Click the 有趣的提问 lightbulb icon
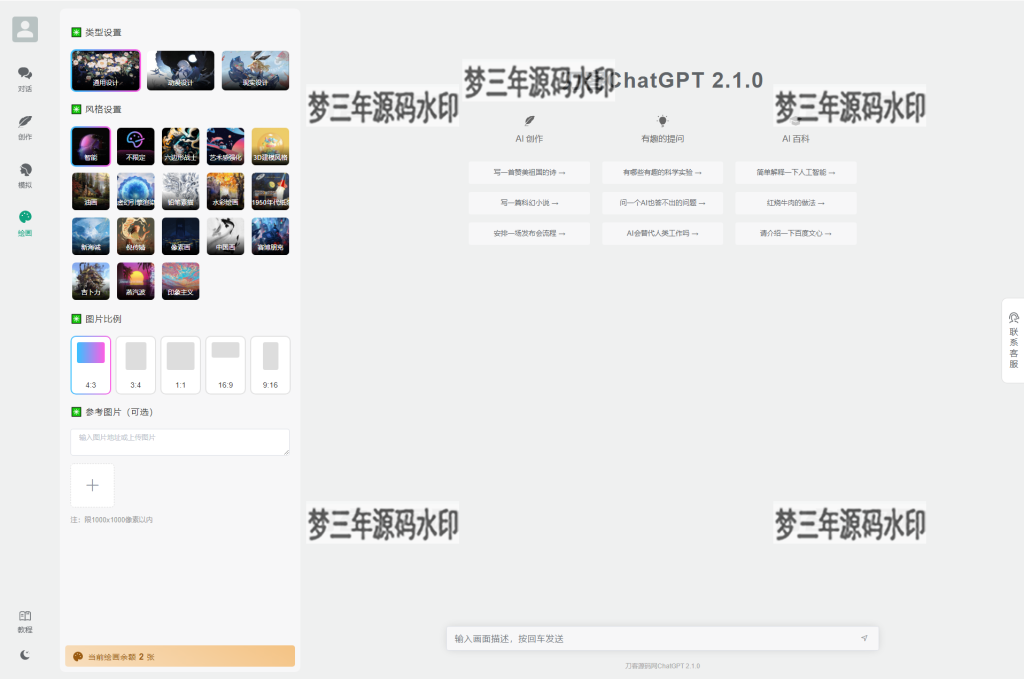The height and width of the screenshot is (679, 1024). pyautogui.click(x=662, y=120)
